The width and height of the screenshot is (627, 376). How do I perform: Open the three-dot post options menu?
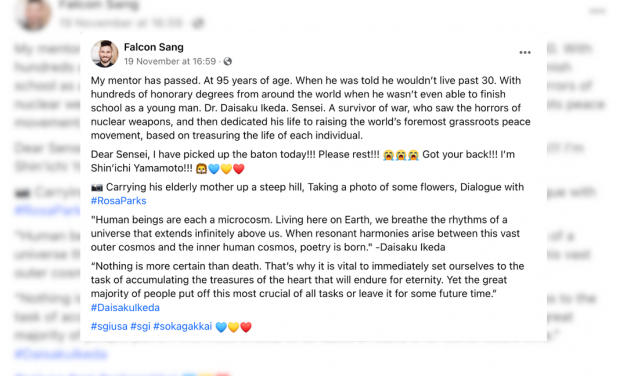(525, 52)
